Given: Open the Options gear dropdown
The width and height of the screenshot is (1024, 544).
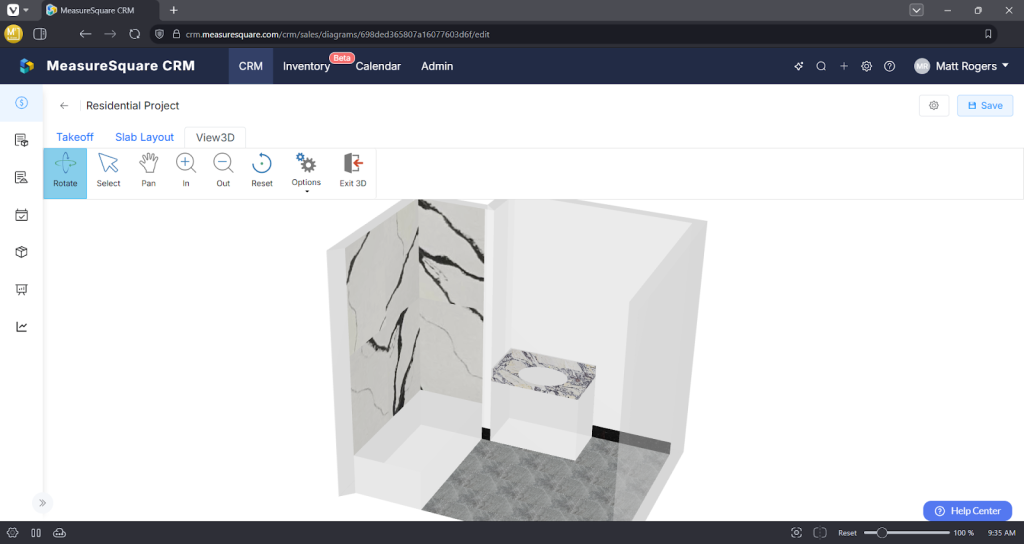Looking at the screenshot, I should click(x=306, y=173).
